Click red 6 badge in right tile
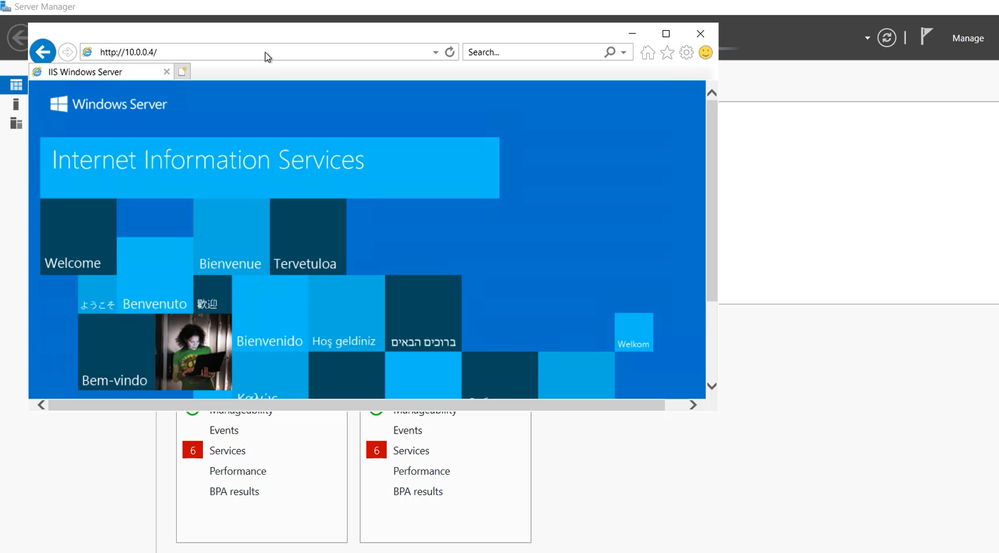This screenshot has height=553, width=999. (376, 450)
